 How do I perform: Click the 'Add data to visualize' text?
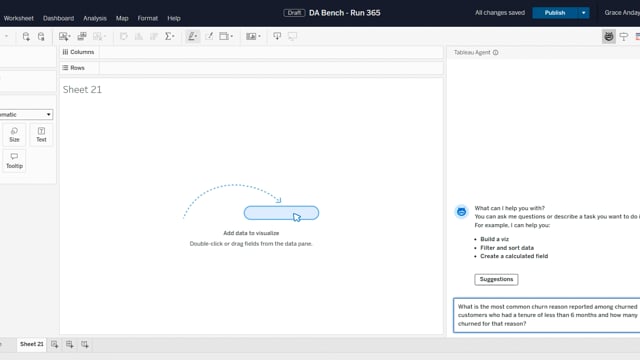(x=251, y=233)
